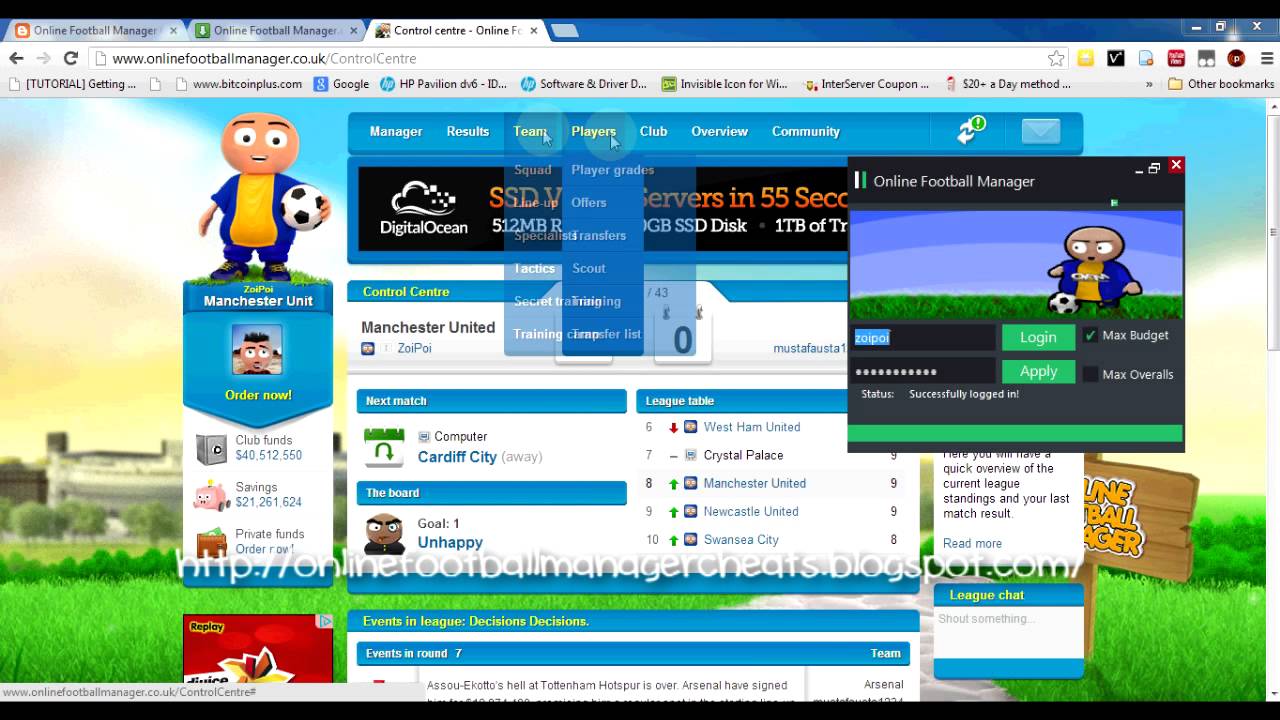Click the Login button in the tool window
The image size is (1280, 720).
click(x=1038, y=337)
